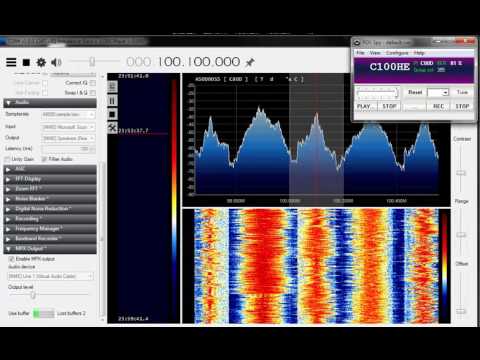Collapse the MPX Output panel
The height and width of the screenshot is (360, 480).
(50, 249)
